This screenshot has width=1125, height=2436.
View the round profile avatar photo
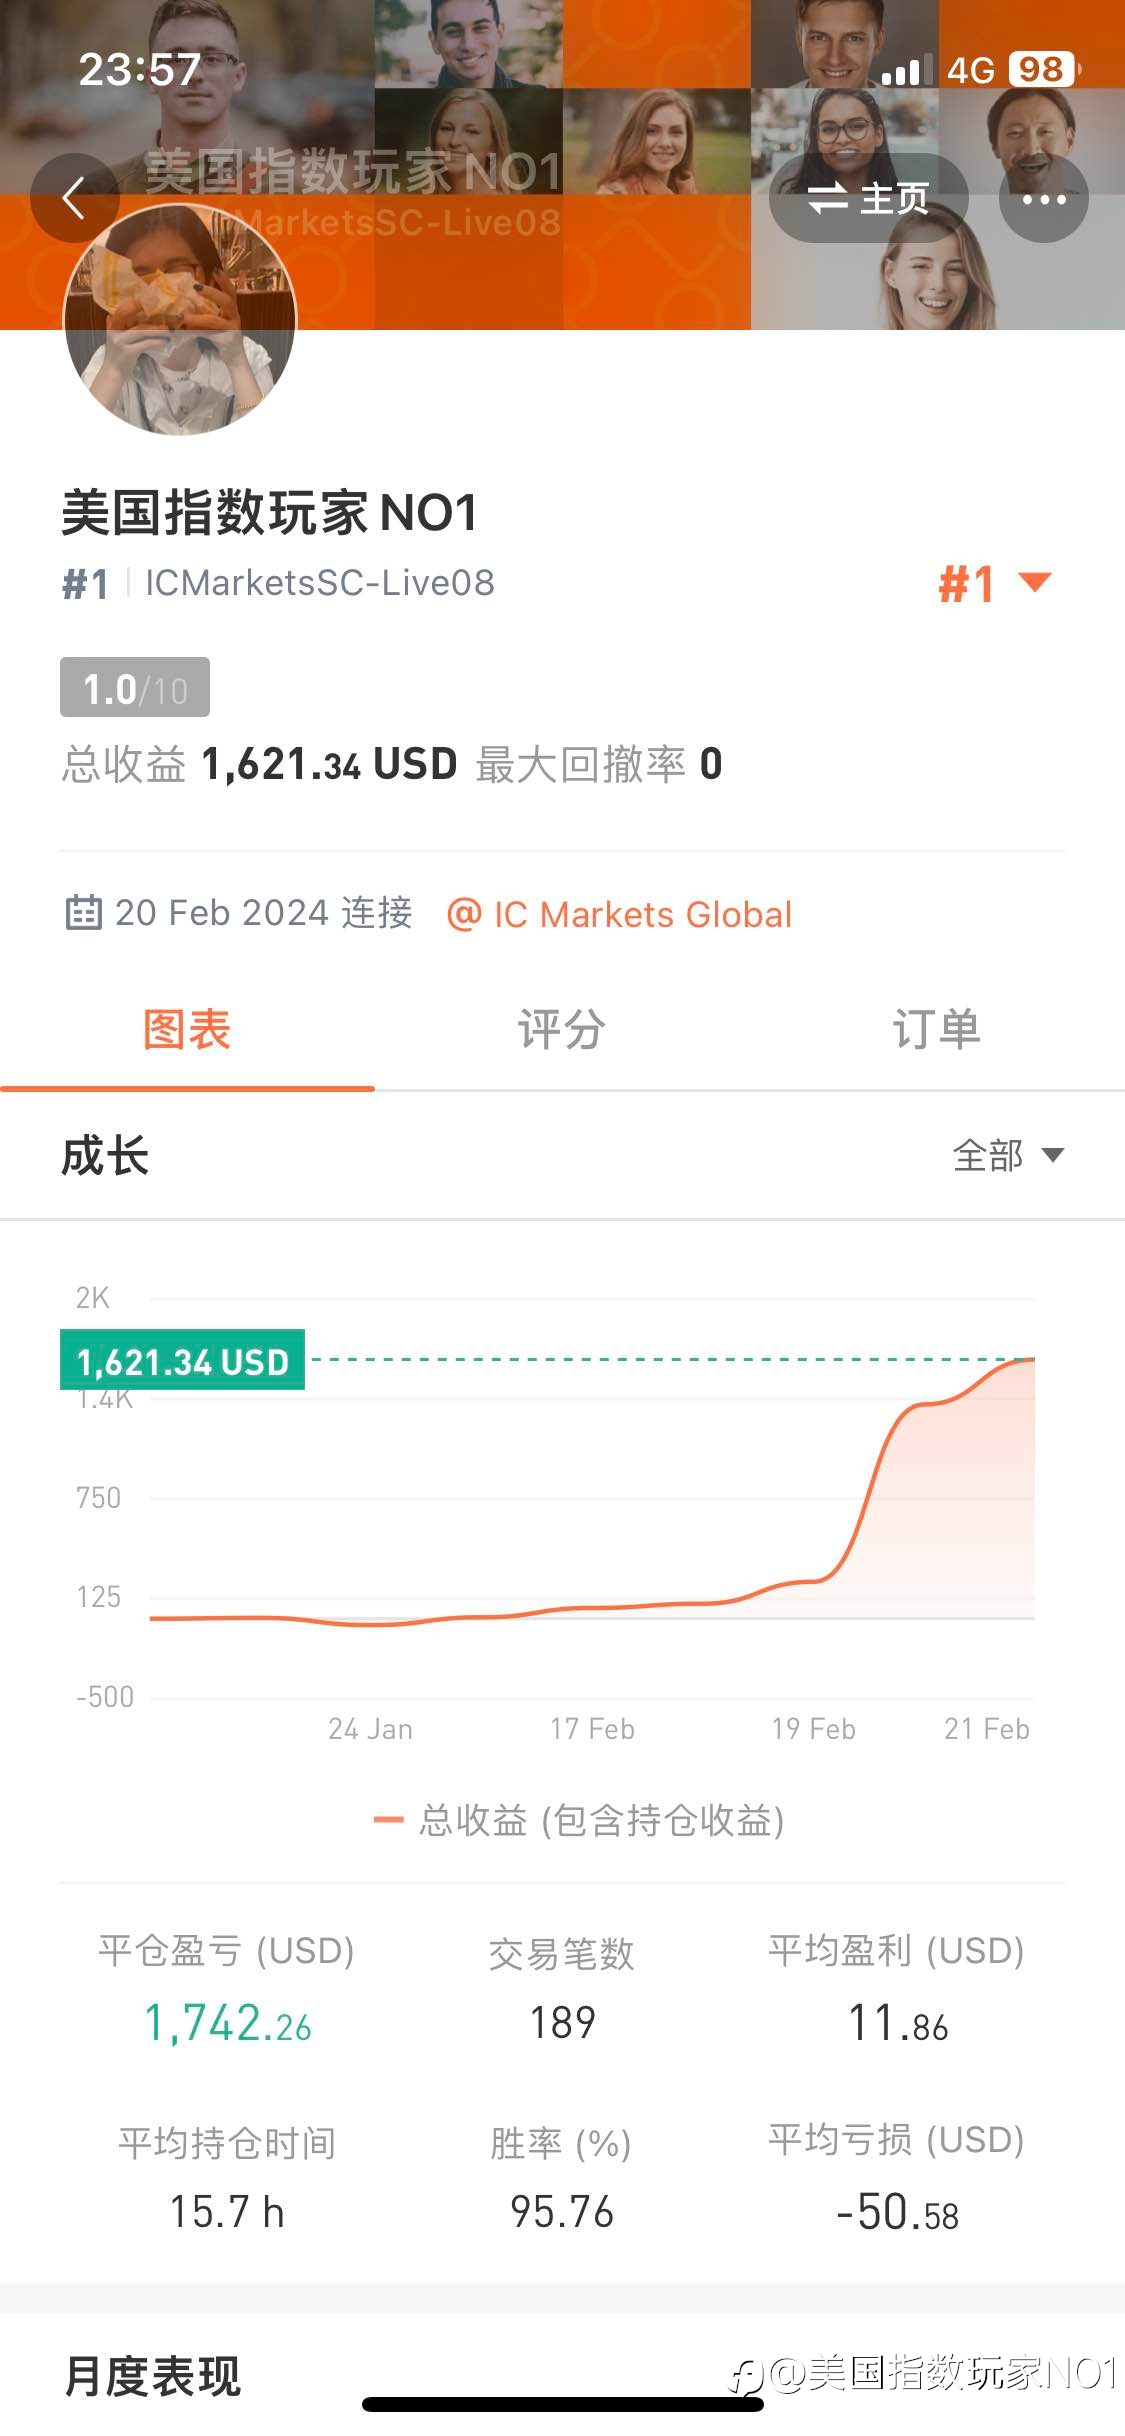coord(180,320)
